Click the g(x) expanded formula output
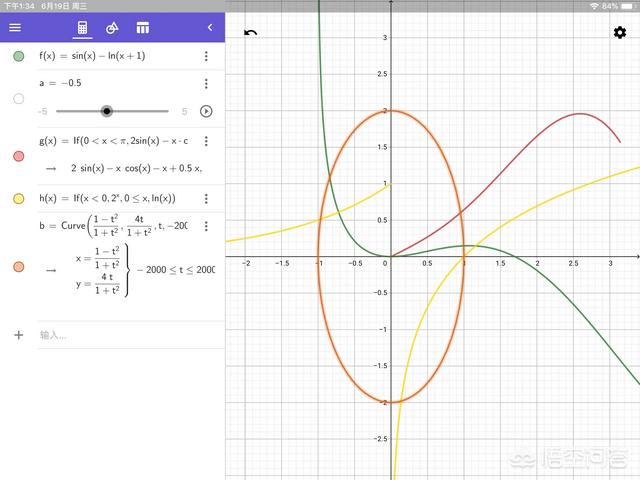 [x=136, y=168]
